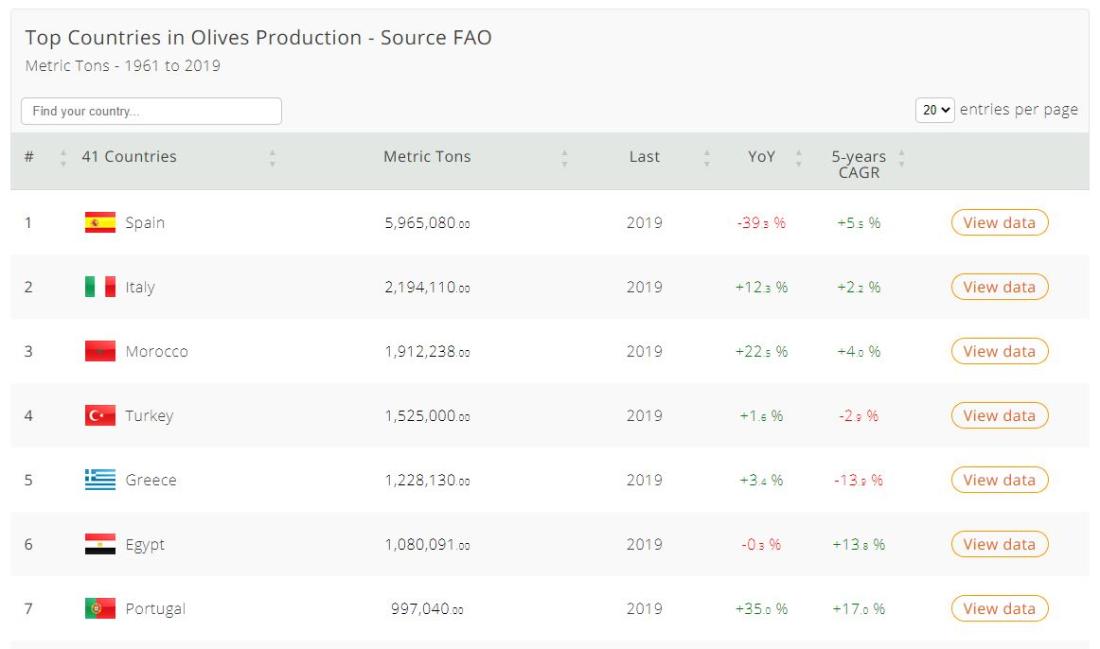Click Spain's -39 % YoY value

761,223
